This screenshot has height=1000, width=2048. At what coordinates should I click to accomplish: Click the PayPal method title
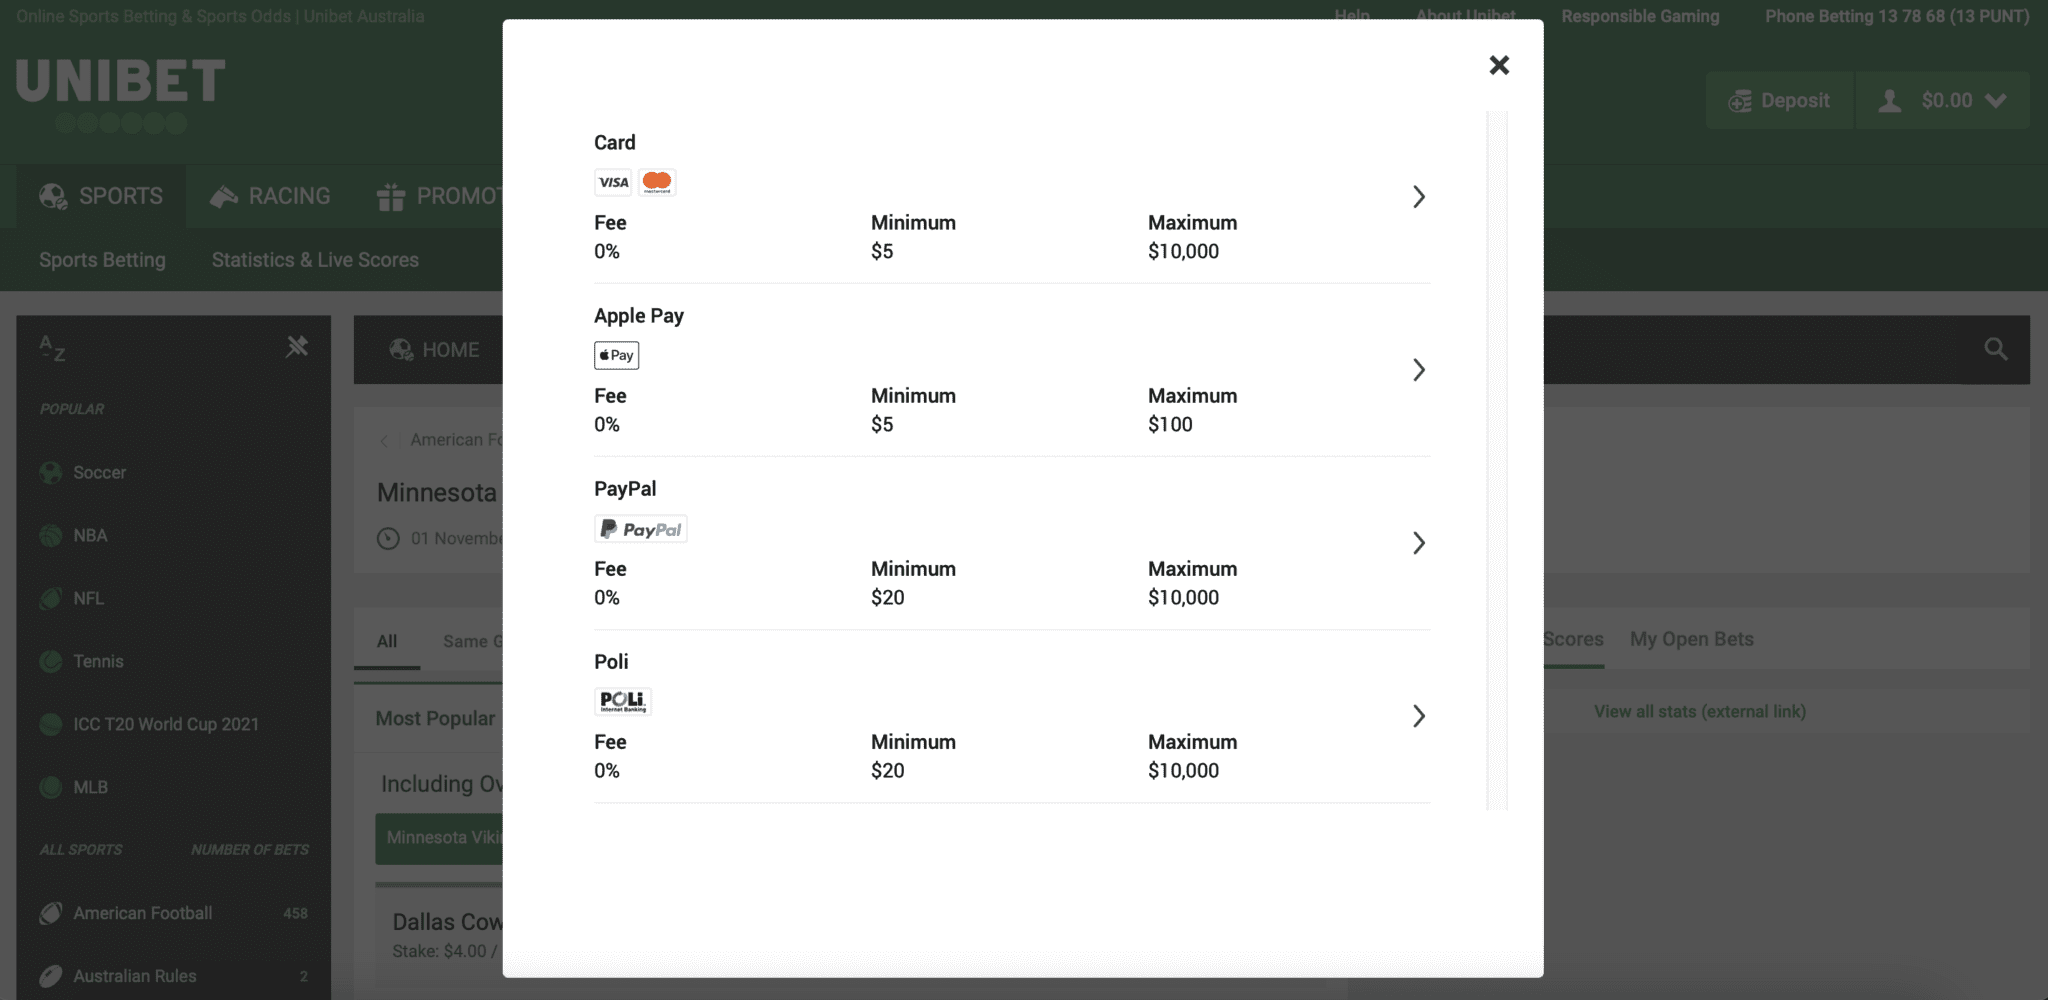[625, 489]
